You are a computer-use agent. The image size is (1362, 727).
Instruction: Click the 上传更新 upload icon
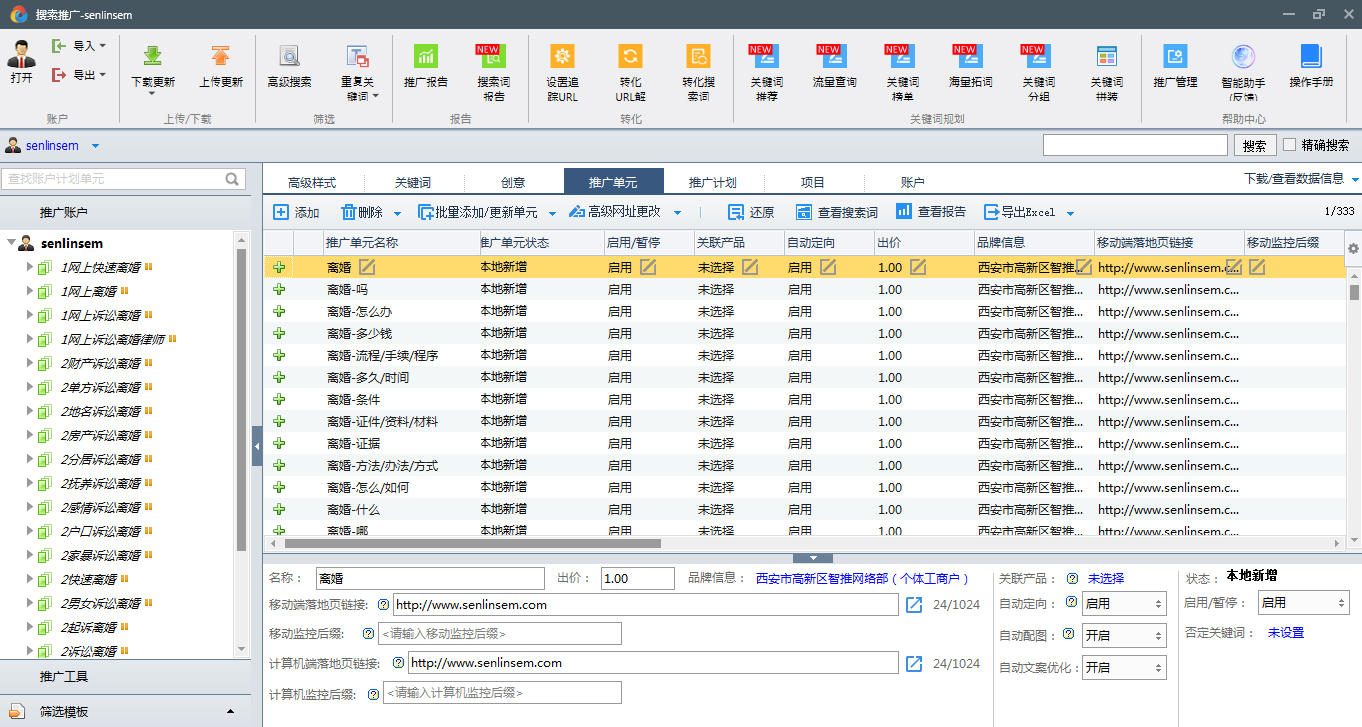220,57
